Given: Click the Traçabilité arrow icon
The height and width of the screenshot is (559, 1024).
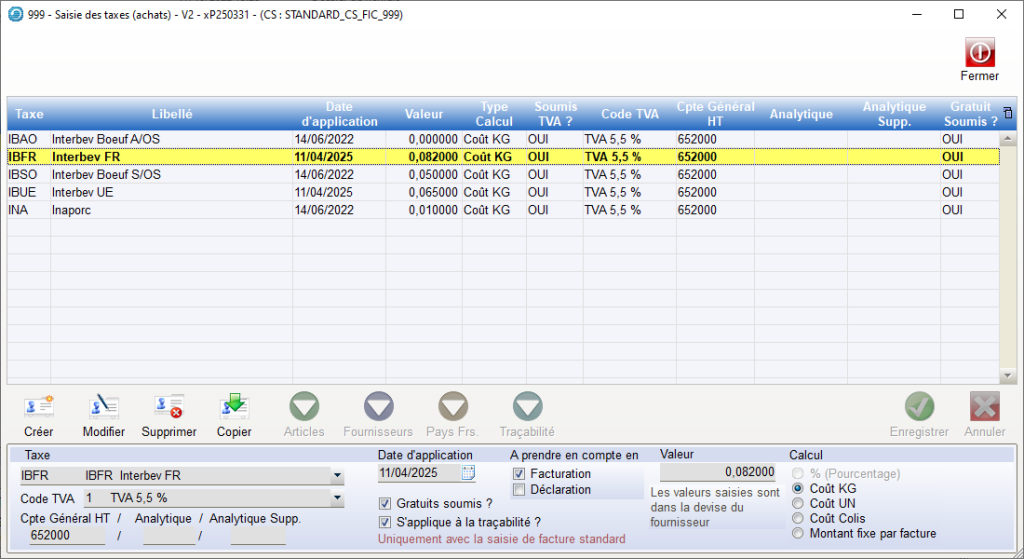Looking at the screenshot, I should [527, 407].
